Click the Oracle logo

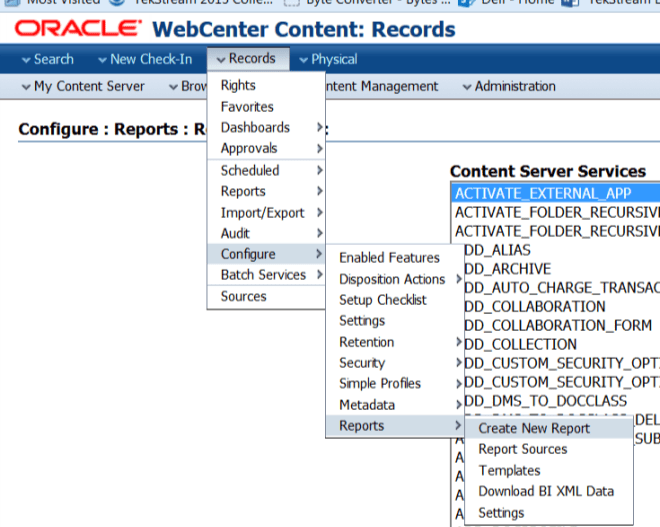[78, 29]
